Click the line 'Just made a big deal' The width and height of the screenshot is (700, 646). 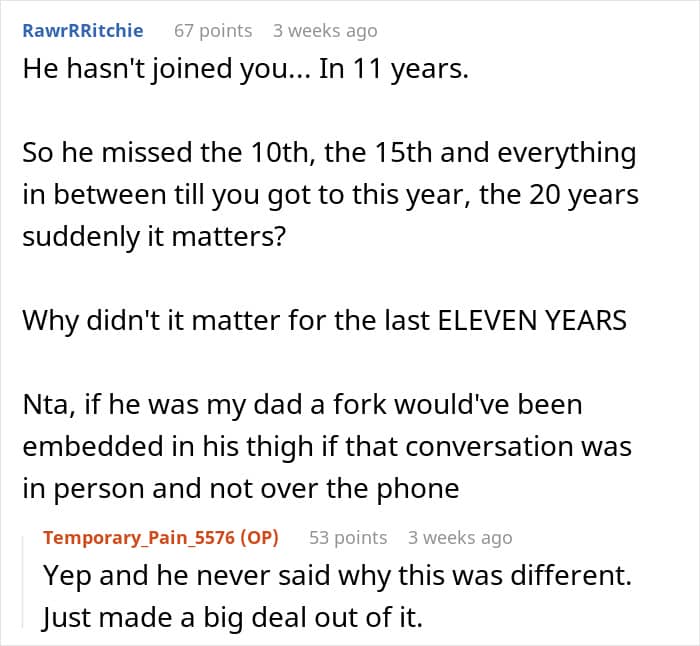pos(232,618)
